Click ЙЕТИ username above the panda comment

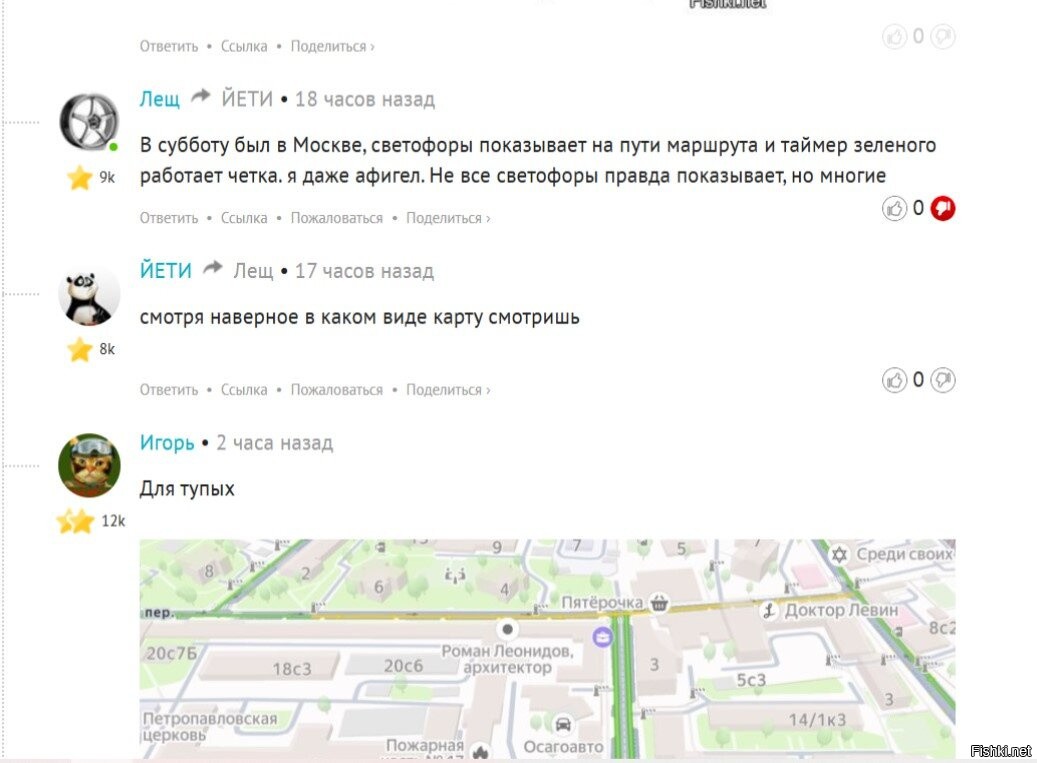(165, 270)
